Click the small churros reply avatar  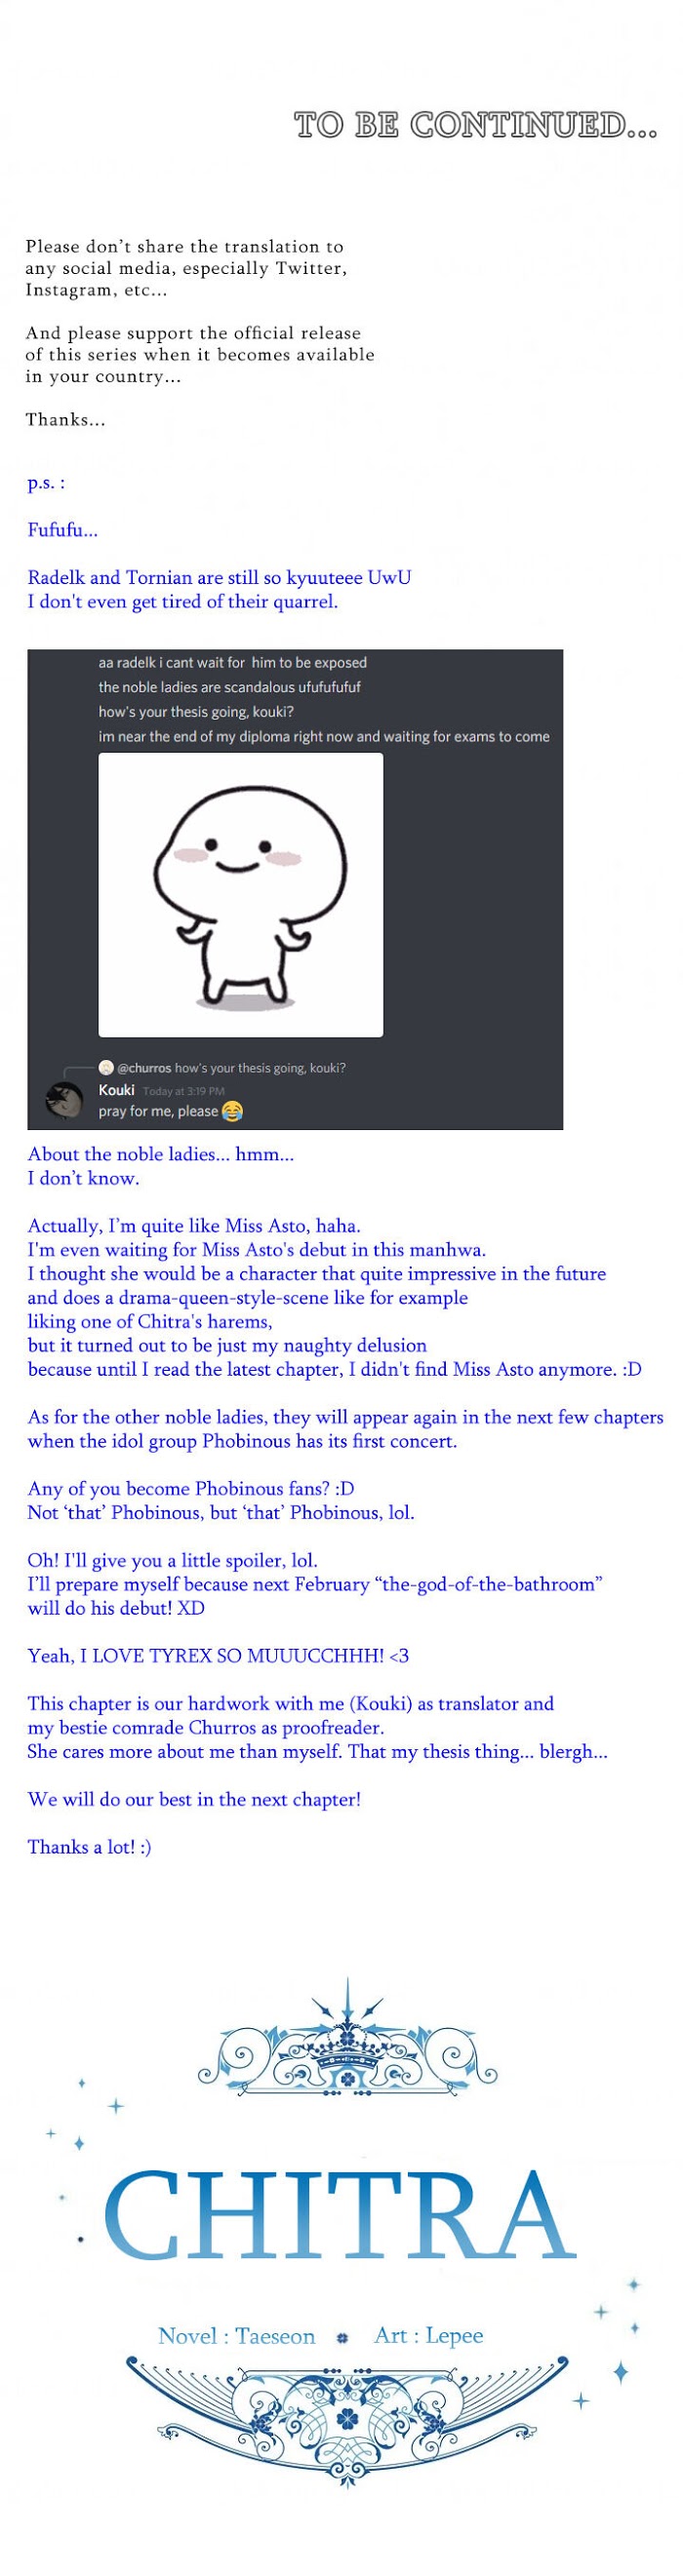pyautogui.click(x=106, y=1067)
